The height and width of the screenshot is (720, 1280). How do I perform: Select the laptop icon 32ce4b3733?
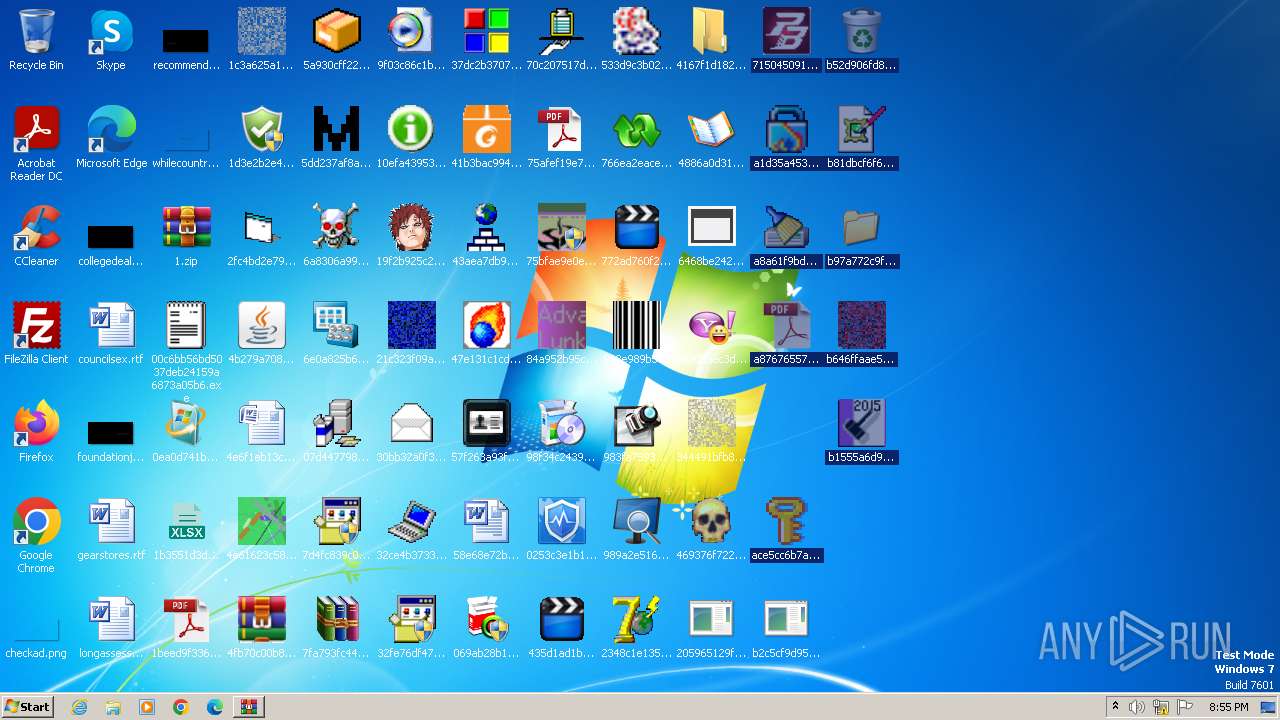[411, 530]
